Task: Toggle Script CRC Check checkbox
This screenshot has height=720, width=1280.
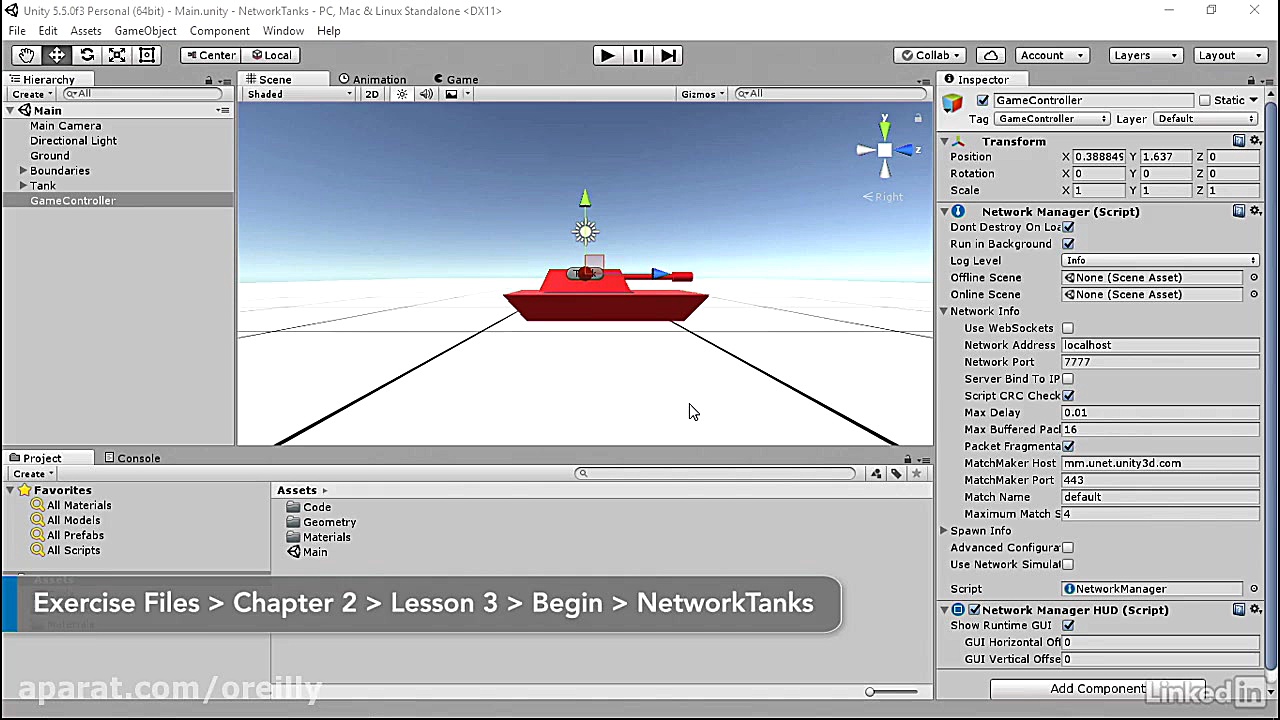Action: tap(1068, 396)
